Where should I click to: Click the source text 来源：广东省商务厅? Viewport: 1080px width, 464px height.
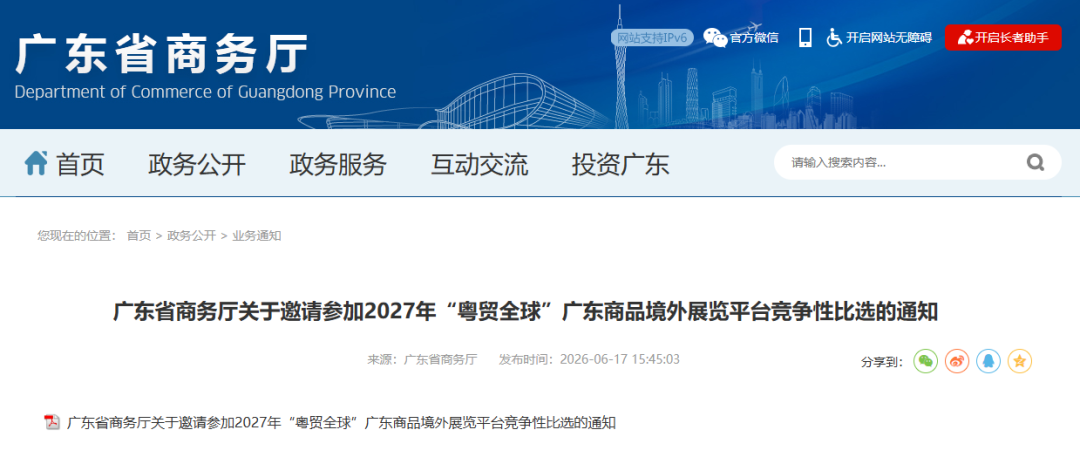point(422,359)
